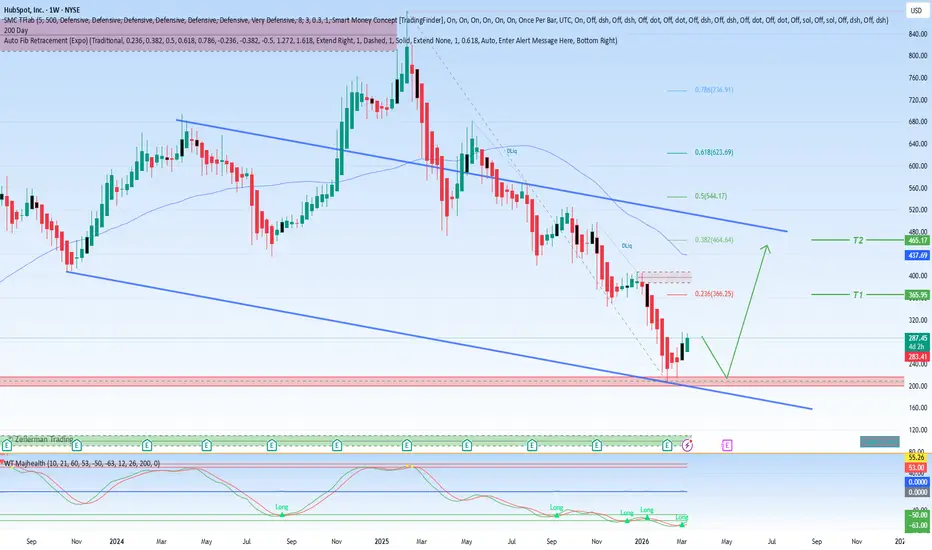Click the HubSpot, Inc. 1W NYSE title
Viewport: 932px width, 550px height.
point(42,10)
